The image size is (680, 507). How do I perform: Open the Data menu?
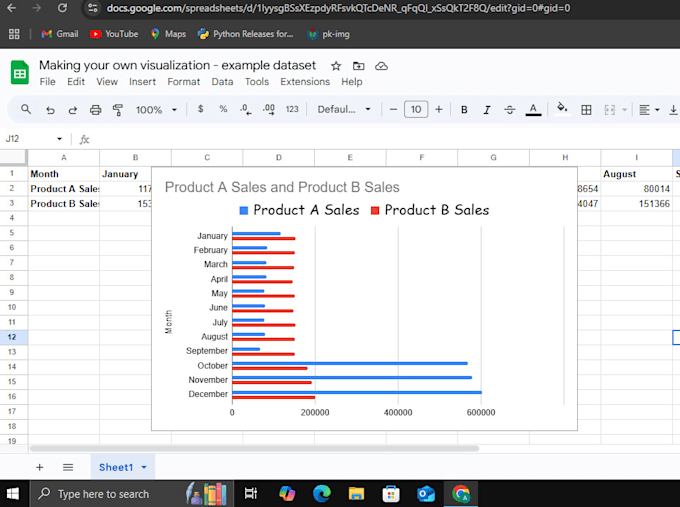pos(222,82)
